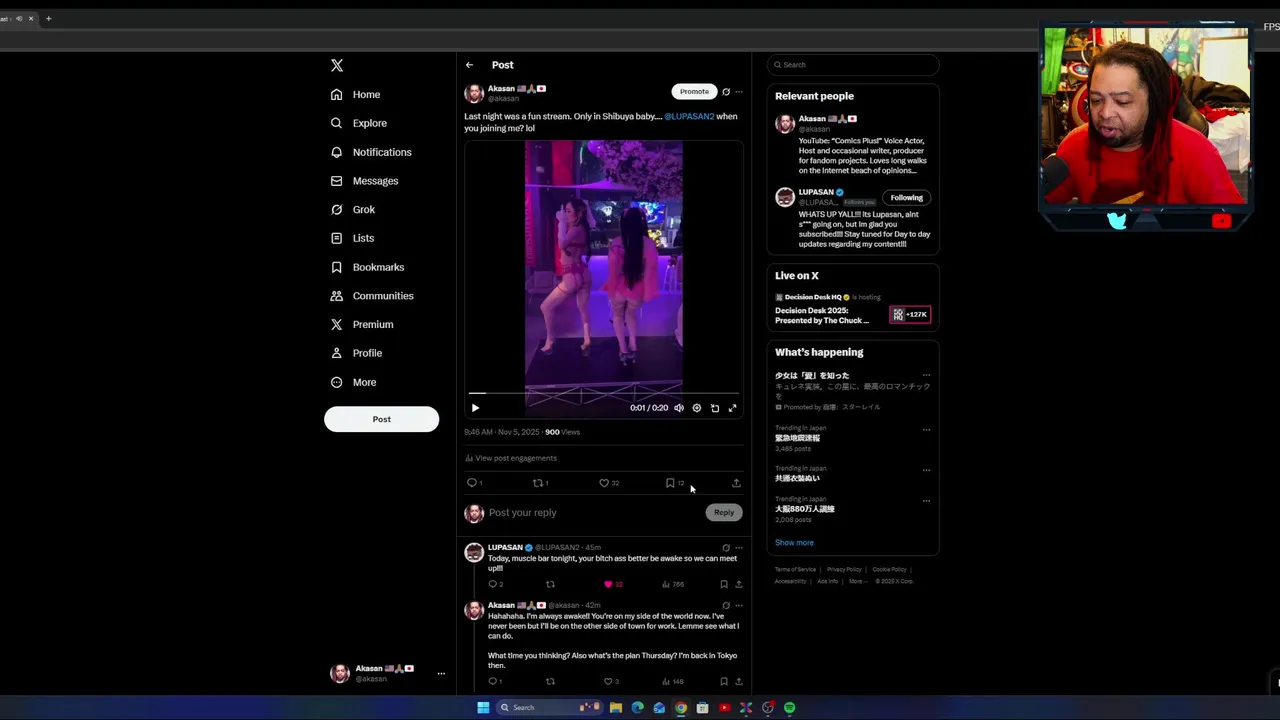Open File Explorer from the taskbar
Viewport: 1280px width, 720px height.
[616, 708]
